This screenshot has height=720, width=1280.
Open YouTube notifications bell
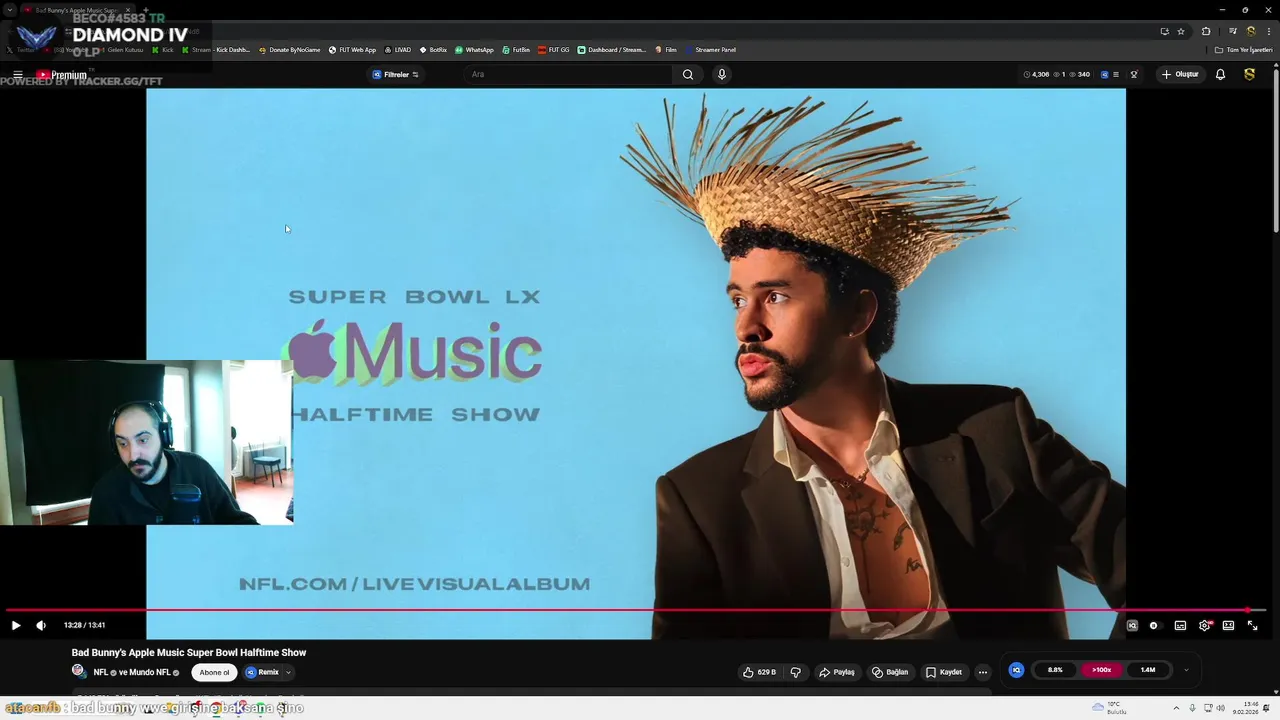coord(1220,74)
